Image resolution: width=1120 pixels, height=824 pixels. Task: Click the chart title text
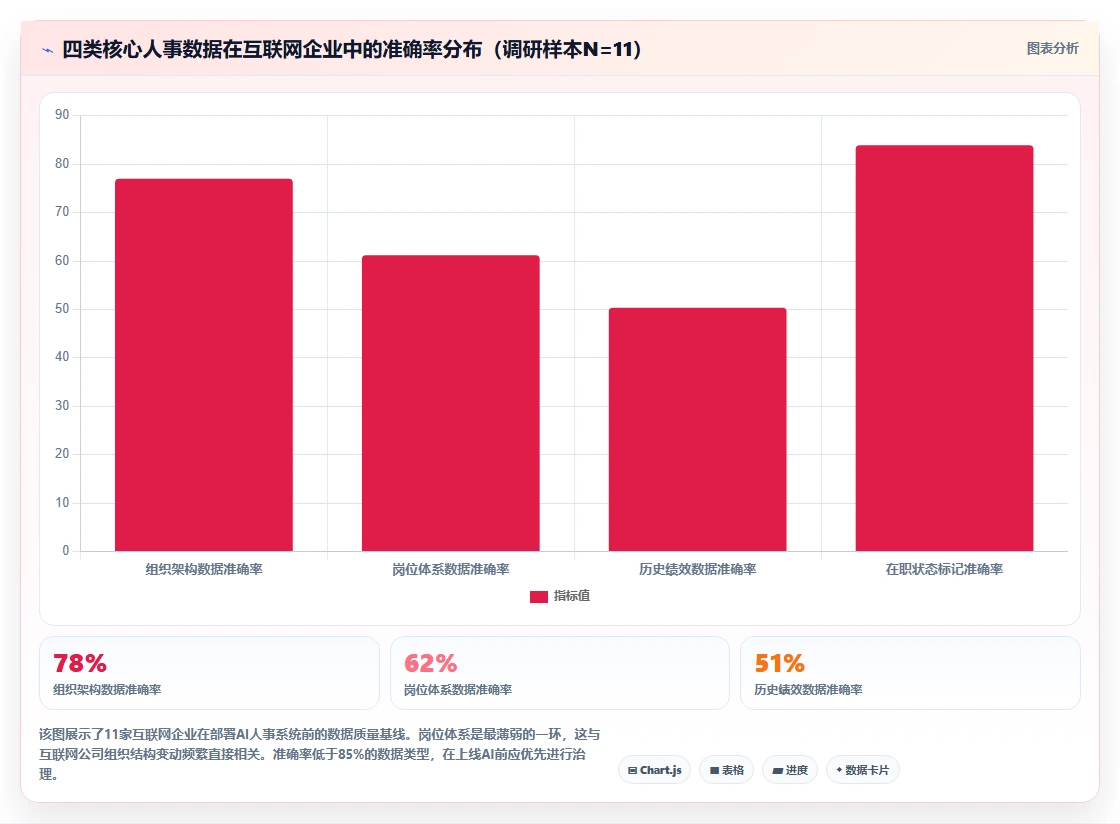[x=353, y=49]
